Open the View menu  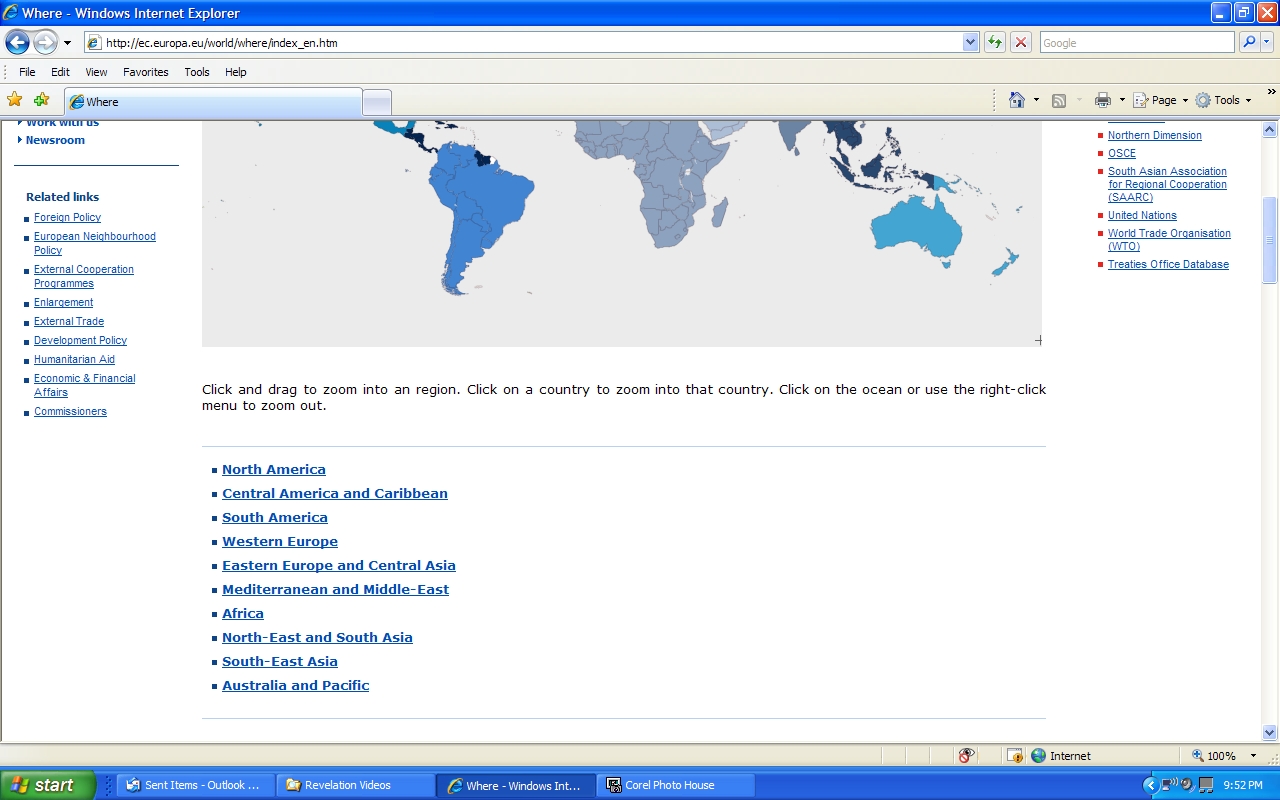point(96,72)
